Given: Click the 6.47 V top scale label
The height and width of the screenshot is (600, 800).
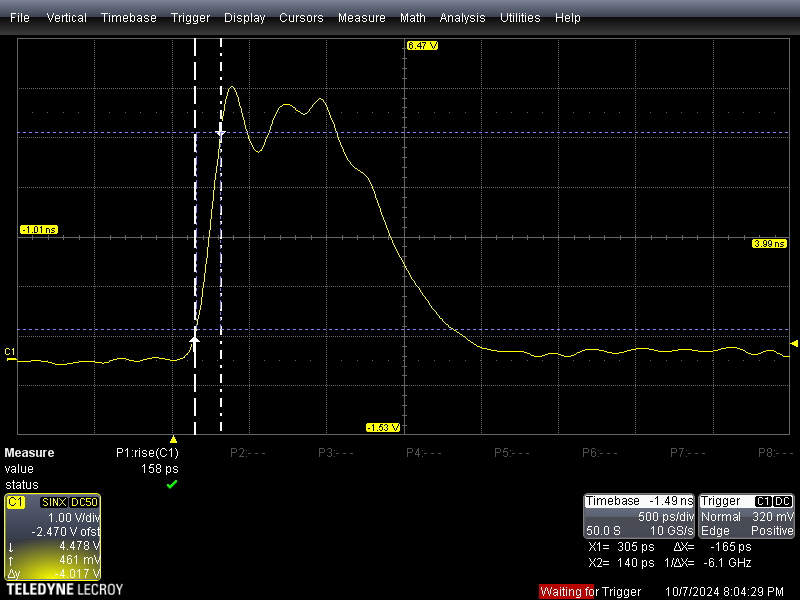Looking at the screenshot, I should [x=422, y=46].
